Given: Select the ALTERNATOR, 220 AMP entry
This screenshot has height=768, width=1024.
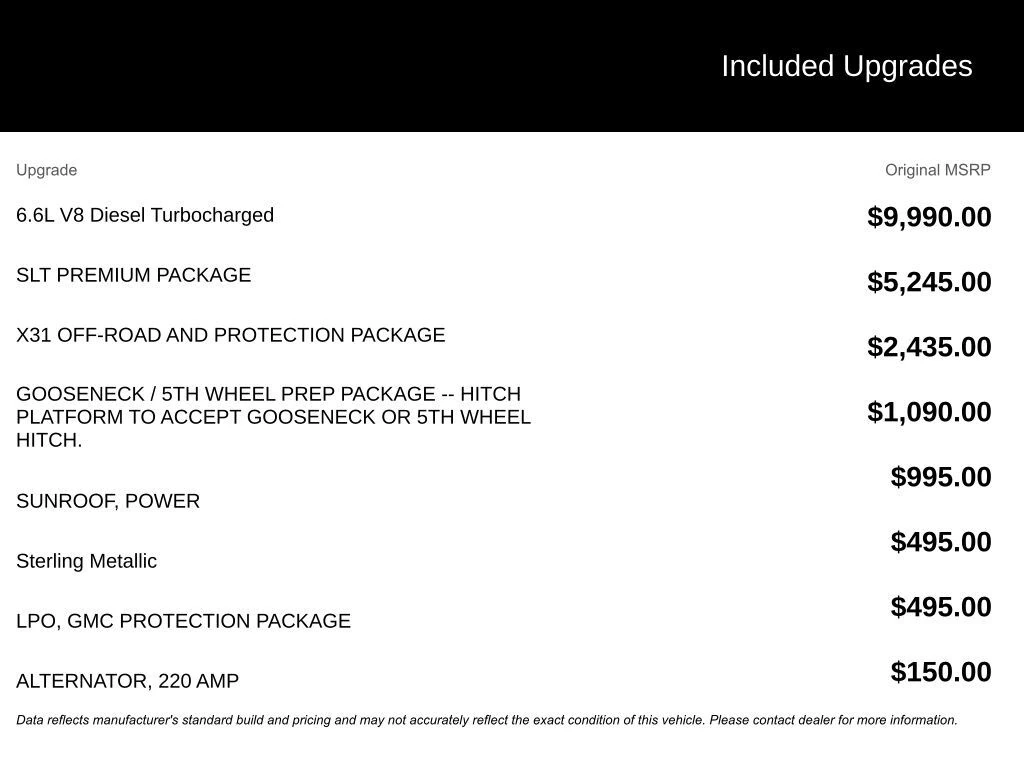Looking at the screenshot, I should (x=127, y=681).
